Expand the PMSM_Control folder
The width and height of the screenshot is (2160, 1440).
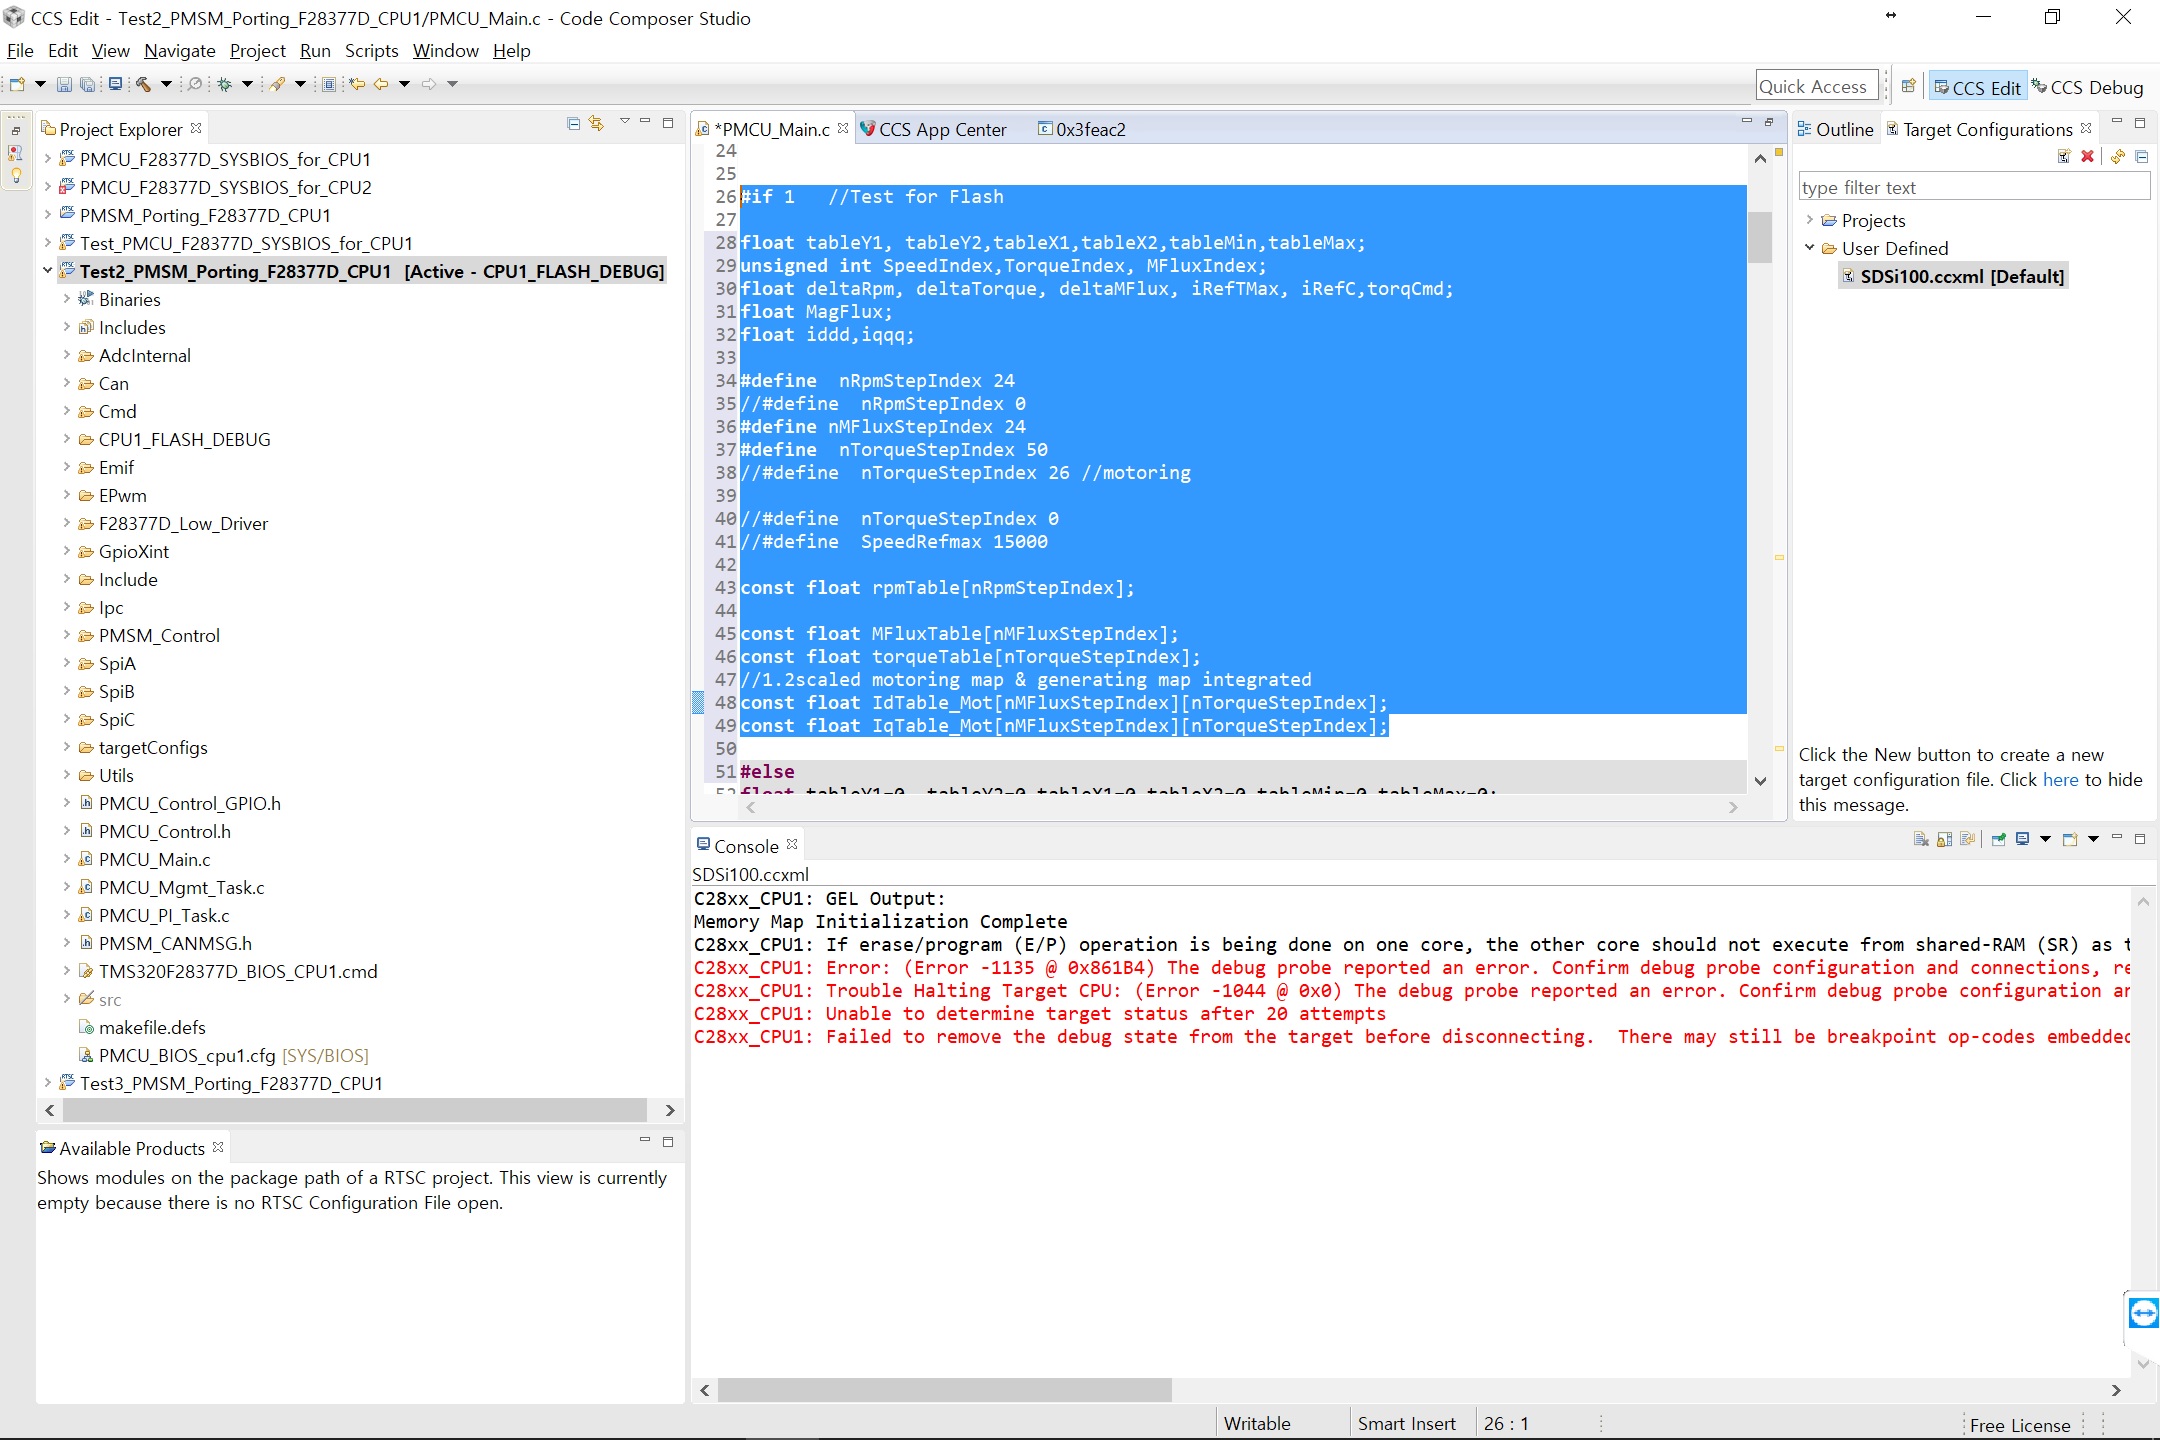coord(66,635)
